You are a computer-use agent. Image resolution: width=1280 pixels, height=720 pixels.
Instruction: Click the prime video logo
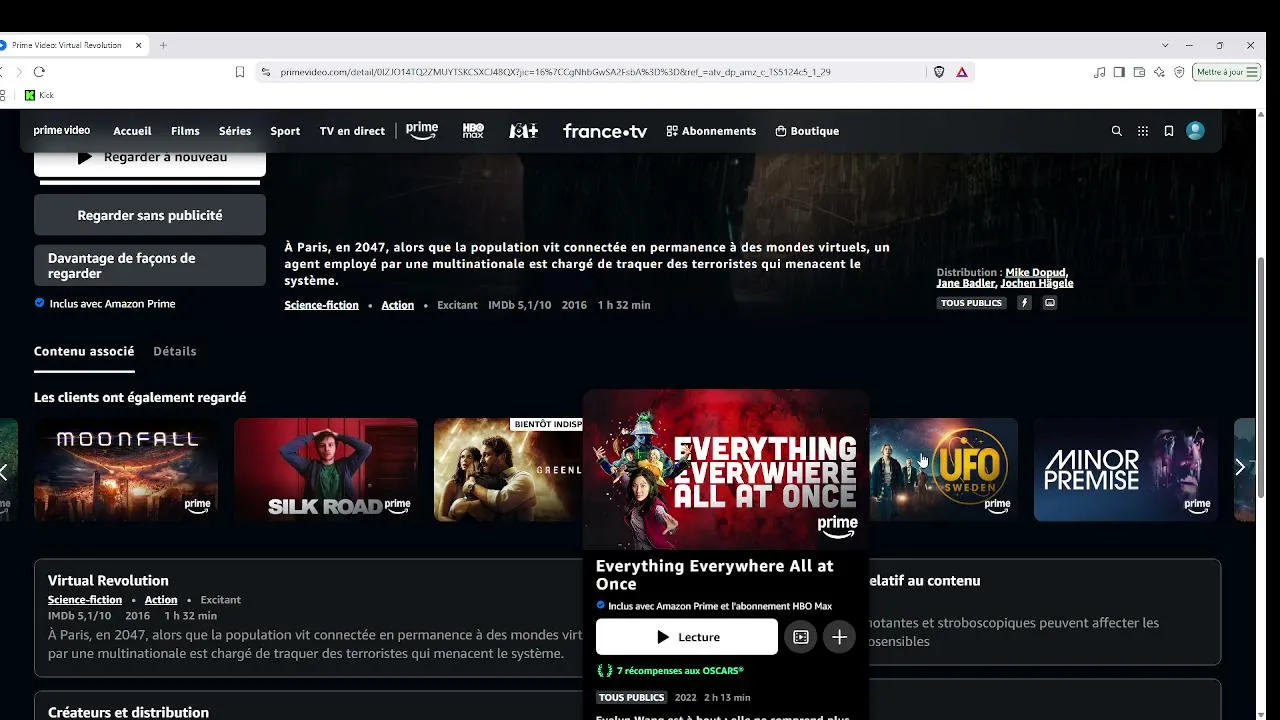click(62, 131)
